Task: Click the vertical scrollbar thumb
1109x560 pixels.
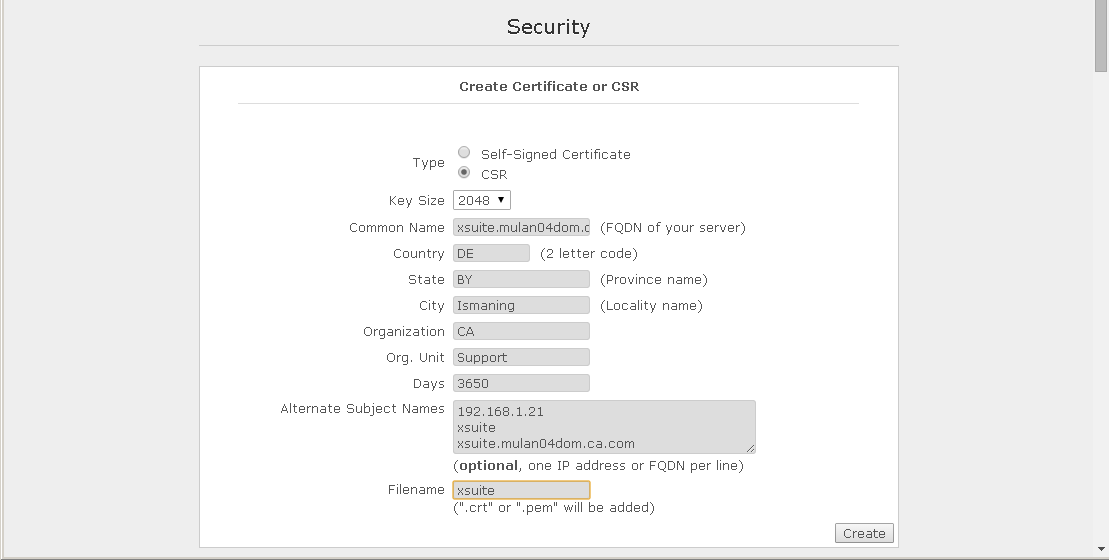Action: (1101, 35)
